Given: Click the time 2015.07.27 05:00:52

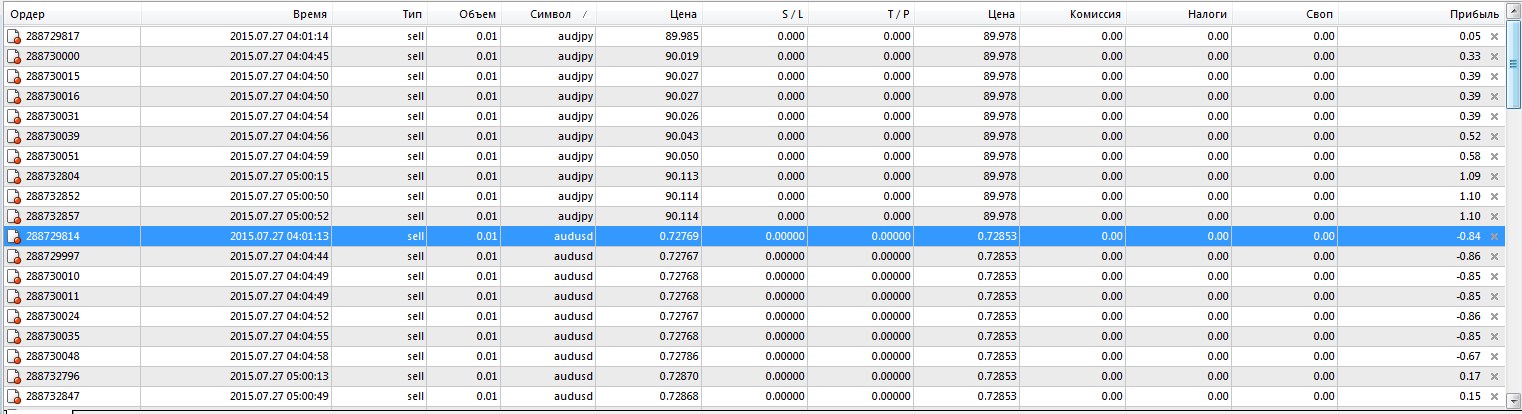Looking at the screenshot, I should click(279, 216).
